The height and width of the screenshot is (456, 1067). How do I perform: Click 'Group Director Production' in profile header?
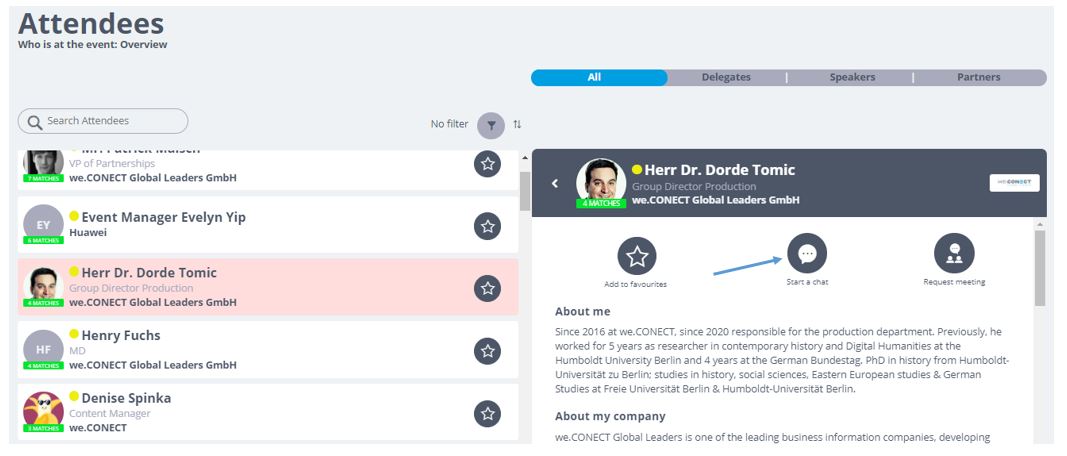click(694, 186)
